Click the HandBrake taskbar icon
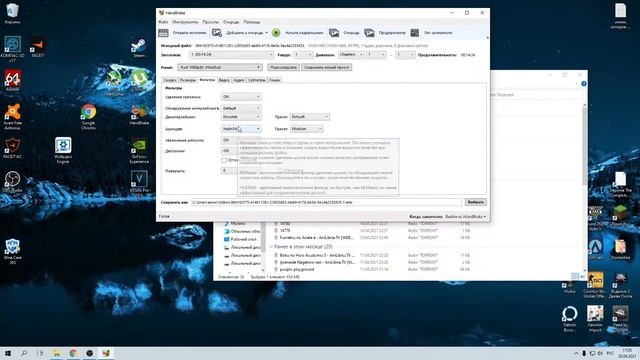 (106, 353)
